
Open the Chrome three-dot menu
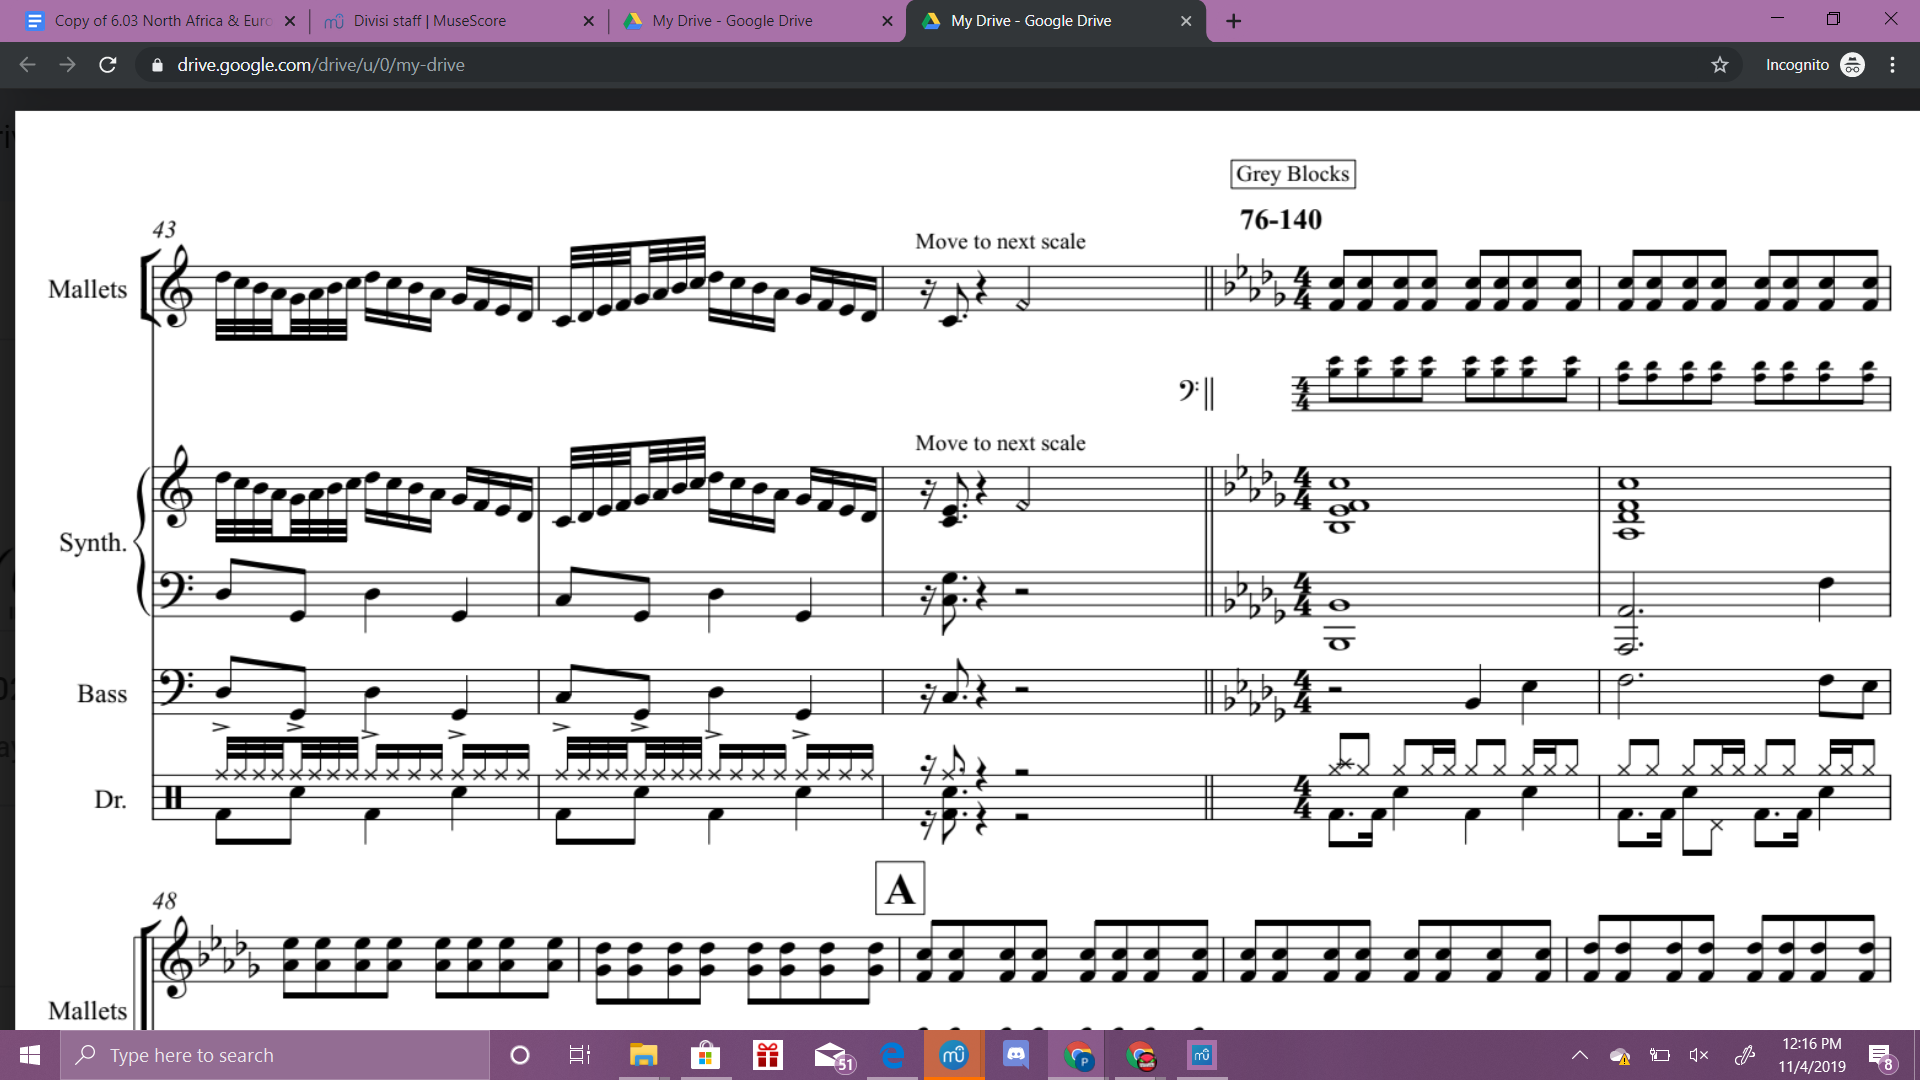tap(1892, 65)
